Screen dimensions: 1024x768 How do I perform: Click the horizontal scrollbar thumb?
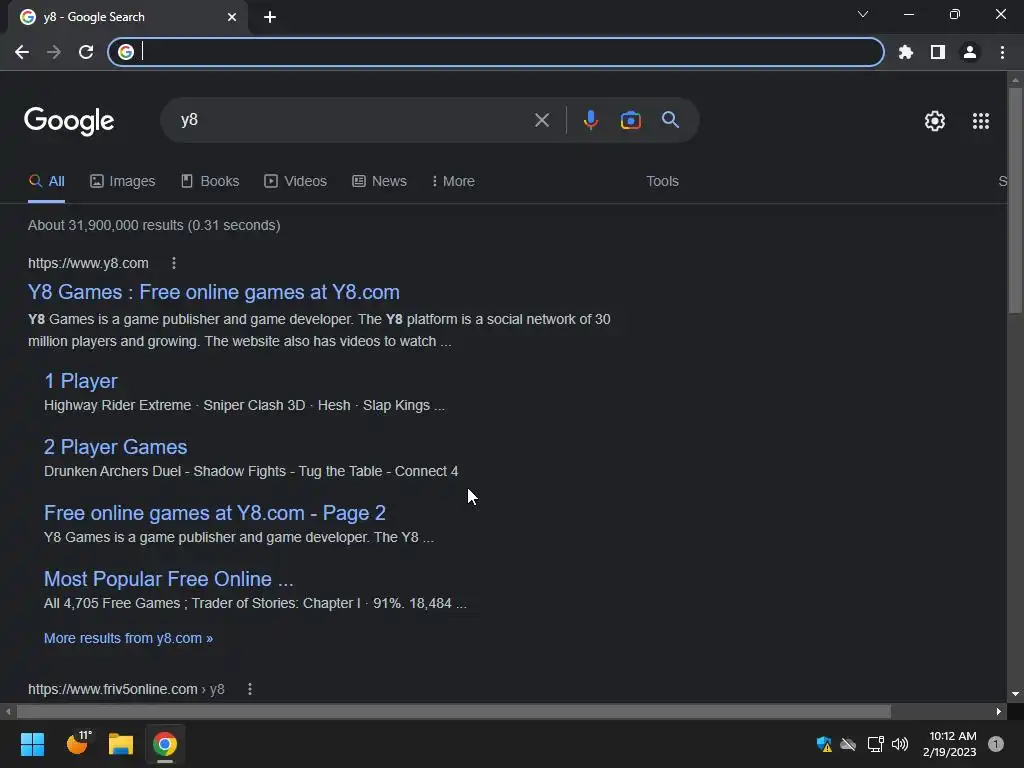(x=454, y=711)
